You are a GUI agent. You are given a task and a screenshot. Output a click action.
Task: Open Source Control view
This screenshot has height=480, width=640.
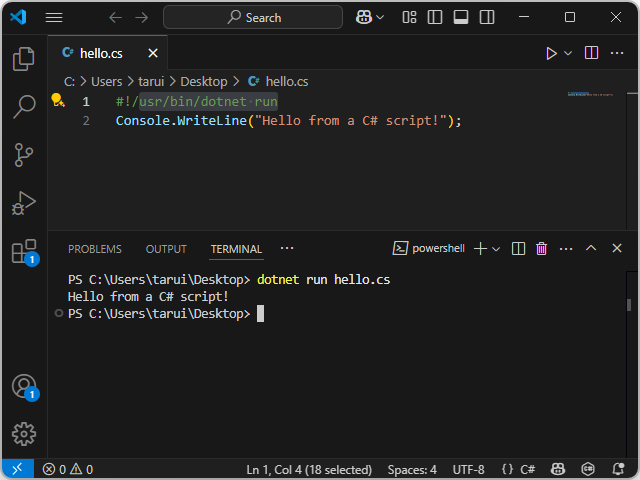coord(23,155)
